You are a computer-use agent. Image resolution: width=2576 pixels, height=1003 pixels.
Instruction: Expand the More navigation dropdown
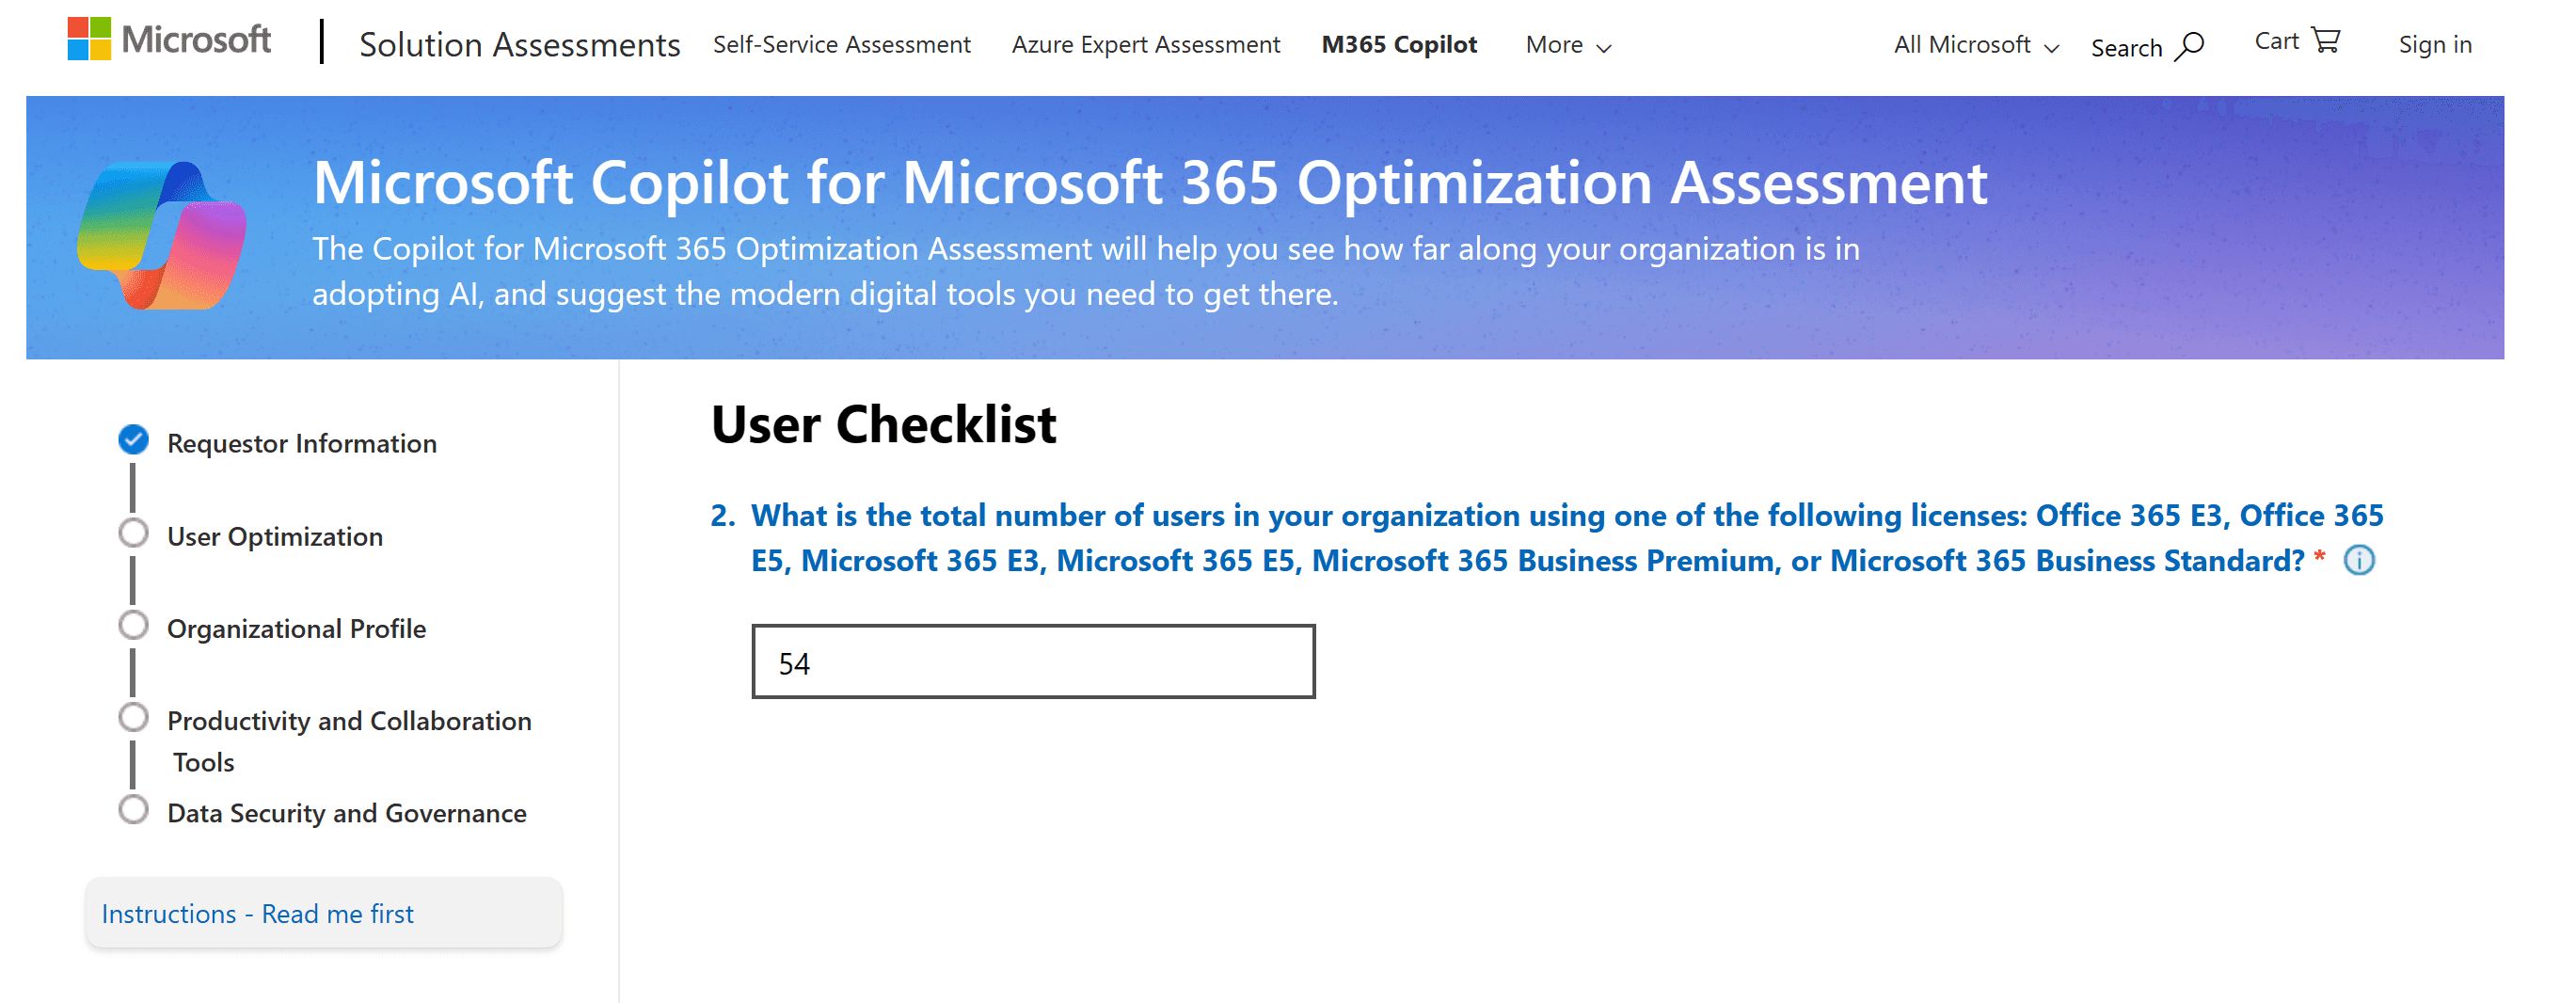[1567, 45]
